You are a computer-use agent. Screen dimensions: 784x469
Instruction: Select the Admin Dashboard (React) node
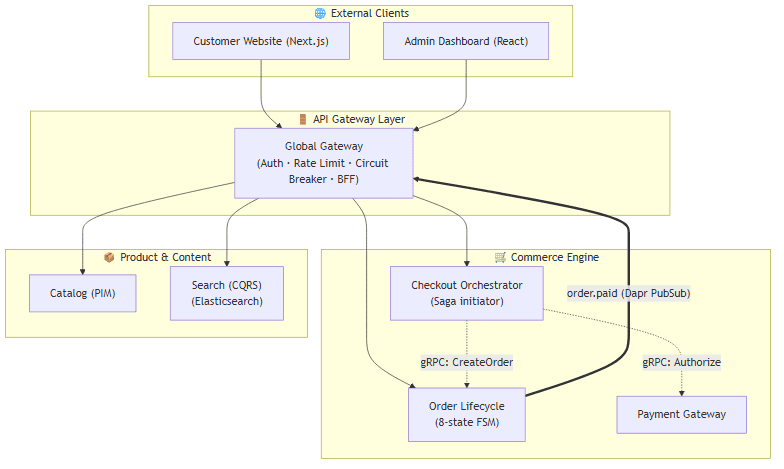click(x=466, y=41)
